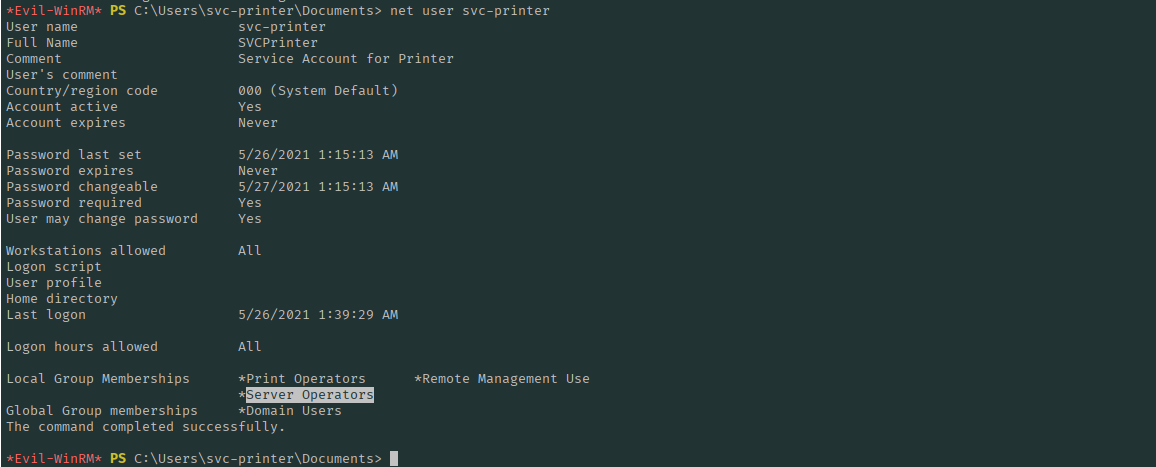
Task: Click the Evil-WinRM text in the top prompt
Action: [53, 10]
